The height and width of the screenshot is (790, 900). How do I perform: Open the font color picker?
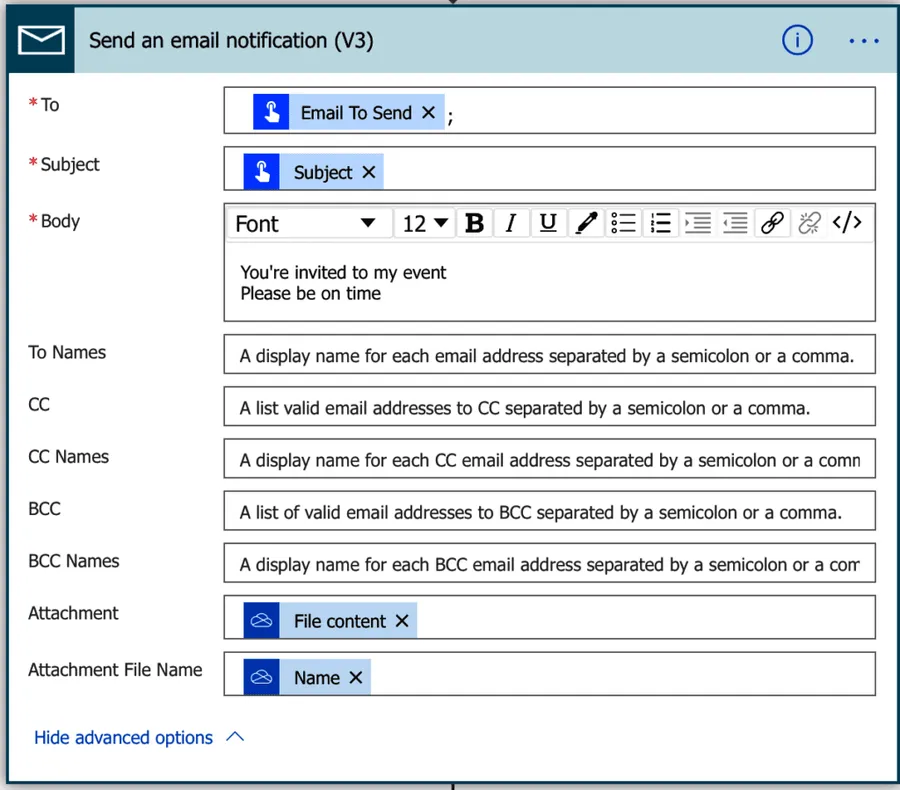pyautogui.click(x=586, y=223)
